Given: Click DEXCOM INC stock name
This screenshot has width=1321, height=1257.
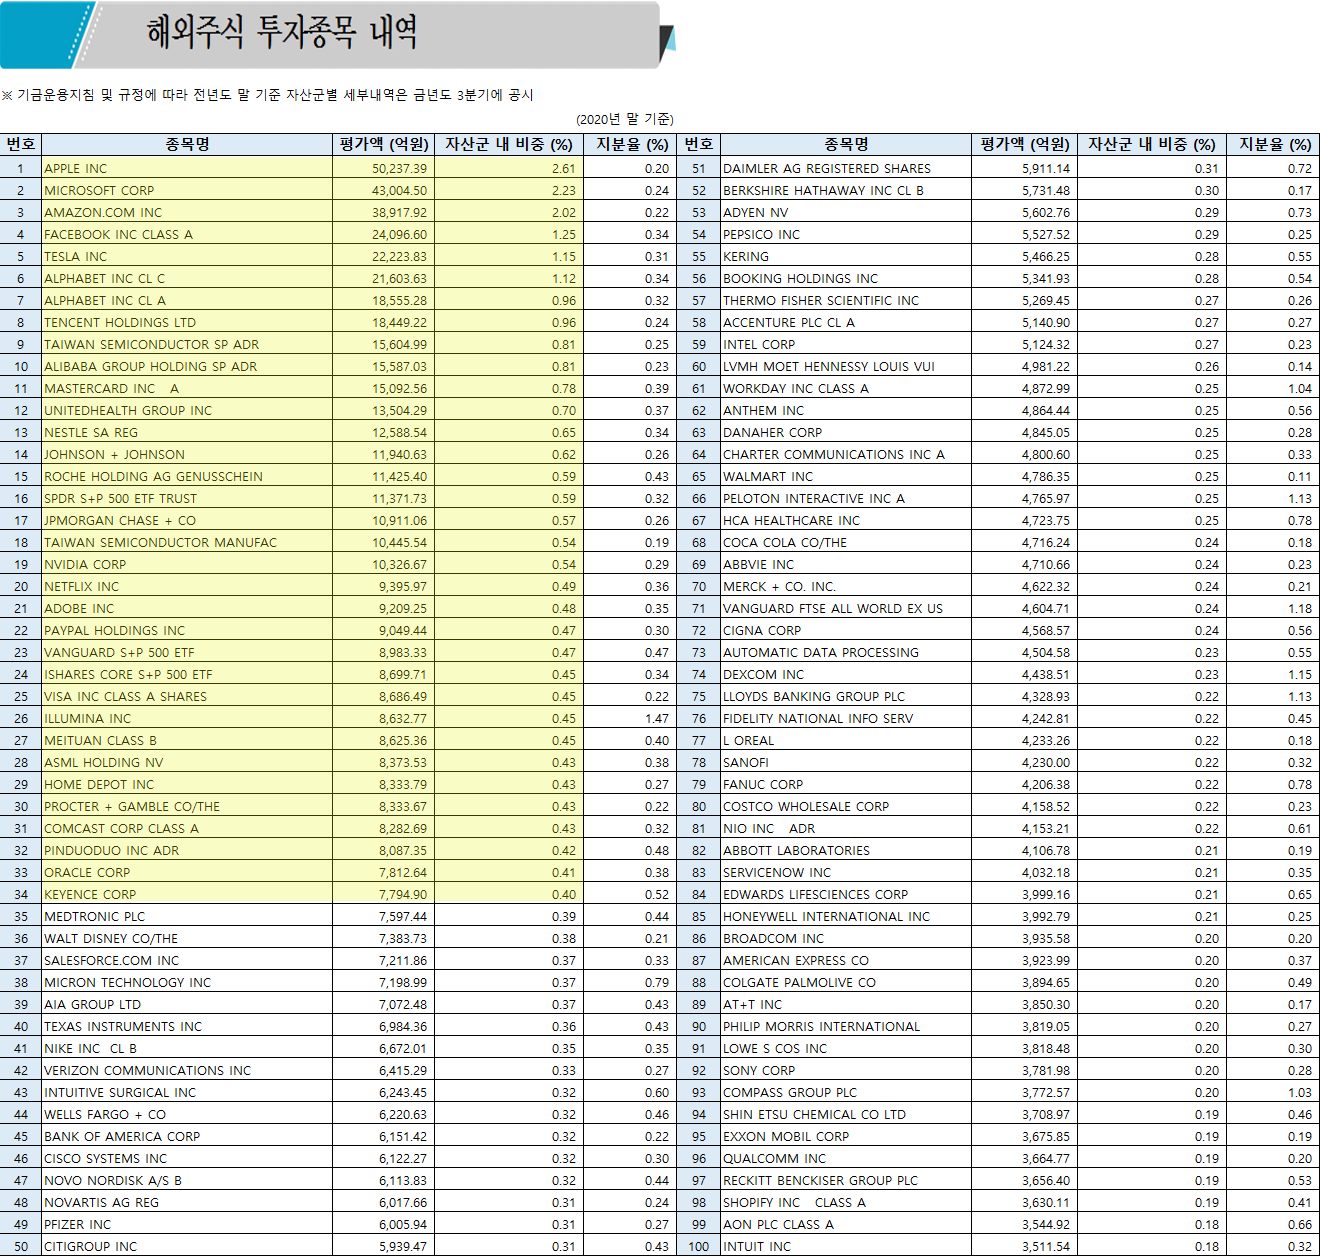Looking at the screenshot, I should pos(846,674).
